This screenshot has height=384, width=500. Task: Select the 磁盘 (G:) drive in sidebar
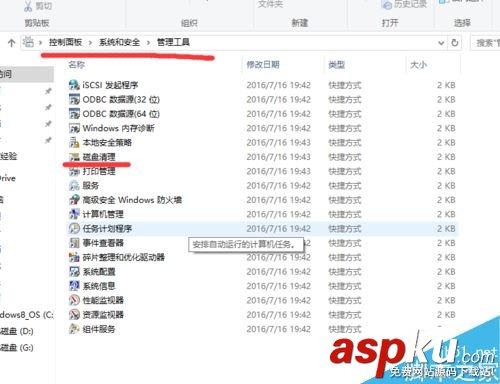tap(17, 348)
